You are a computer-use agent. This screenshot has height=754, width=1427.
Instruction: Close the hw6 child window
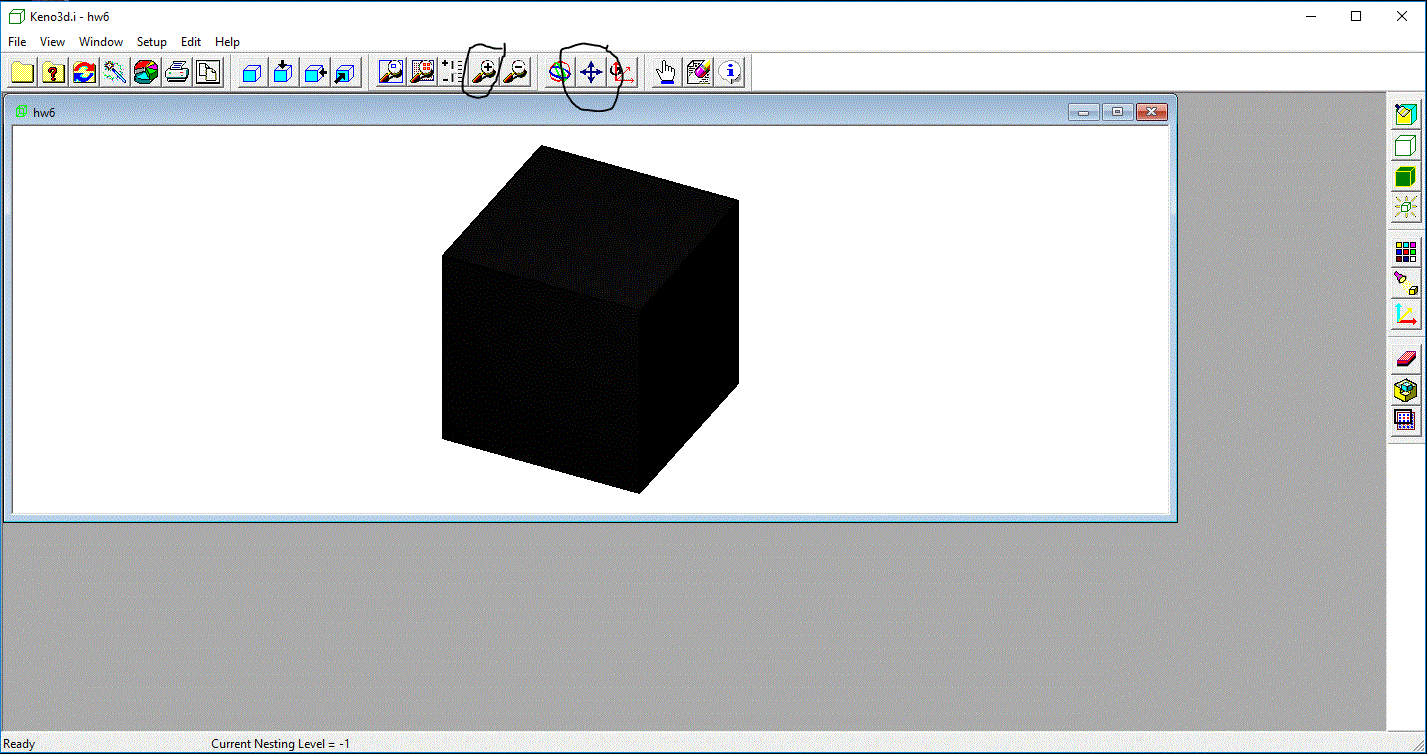coord(1151,112)
